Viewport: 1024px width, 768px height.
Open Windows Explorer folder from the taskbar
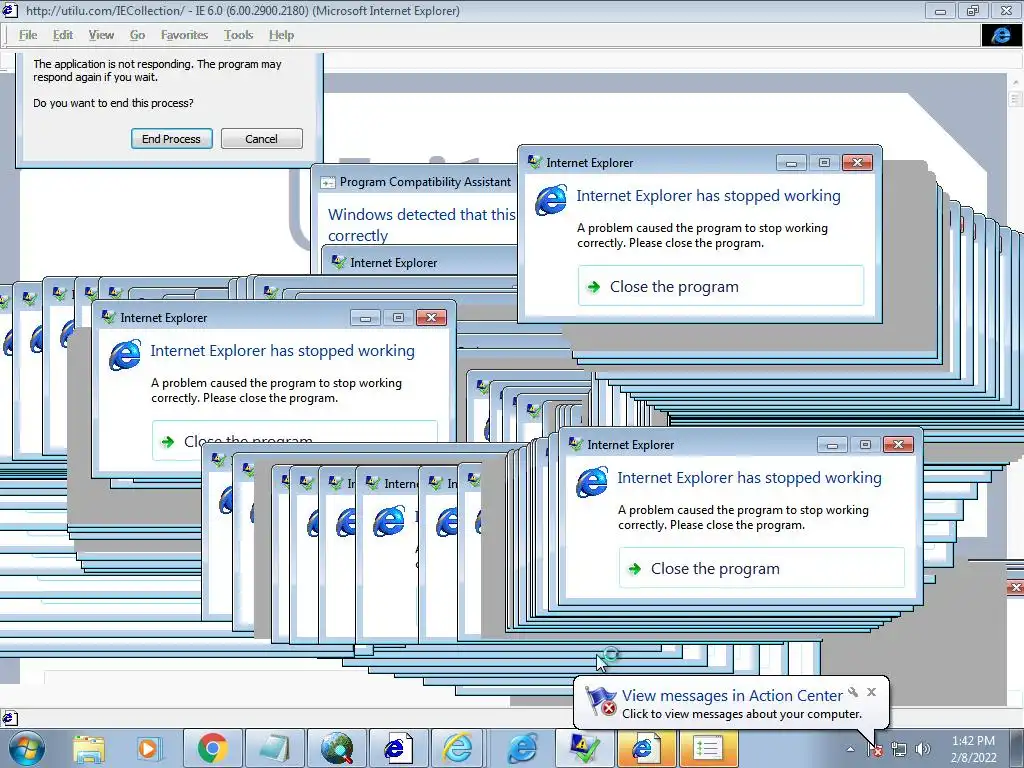89,748
